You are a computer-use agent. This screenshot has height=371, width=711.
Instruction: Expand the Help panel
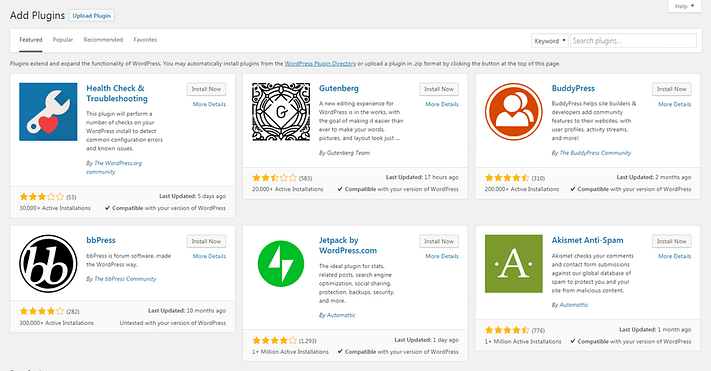pos(684,6)
